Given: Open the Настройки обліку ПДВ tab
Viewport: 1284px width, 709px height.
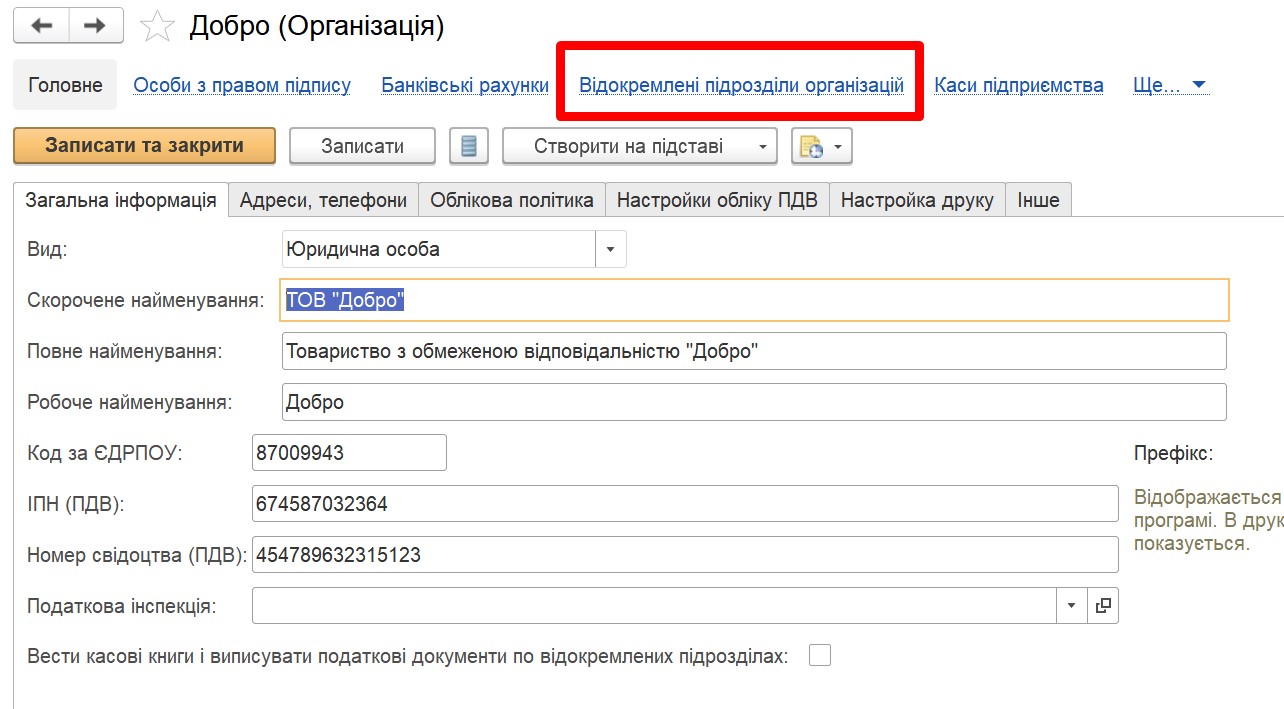Looking at the screenshot, I should click(717, 200).
